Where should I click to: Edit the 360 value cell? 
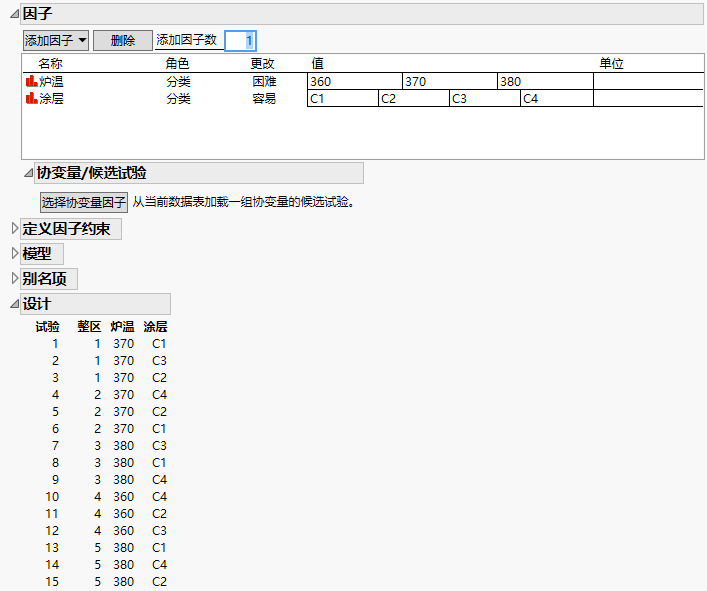pyautogui.click(x=355, y=82)
